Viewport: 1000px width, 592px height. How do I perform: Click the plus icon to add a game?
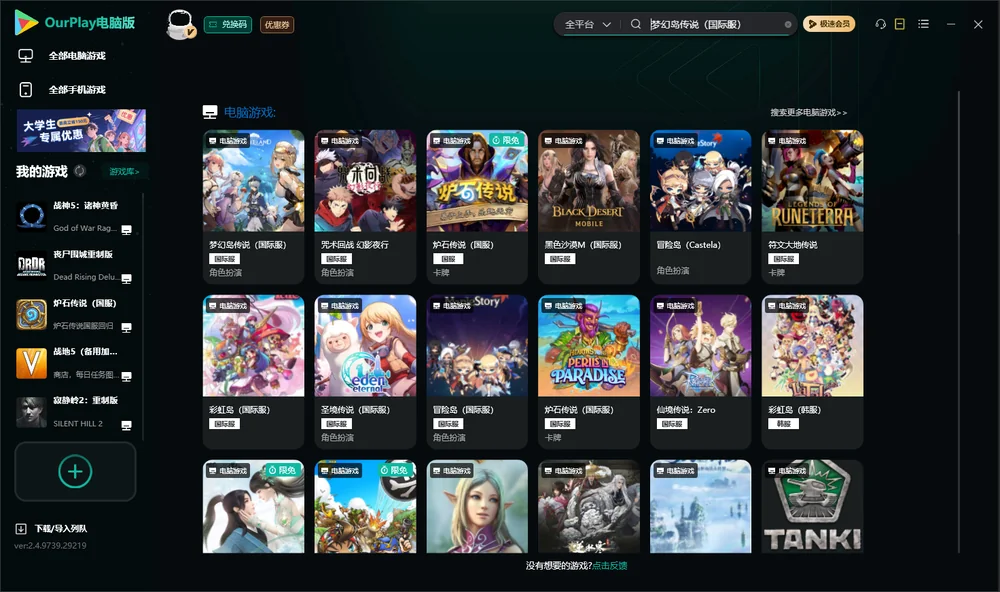pyautogui.click(x=75, y=471)
